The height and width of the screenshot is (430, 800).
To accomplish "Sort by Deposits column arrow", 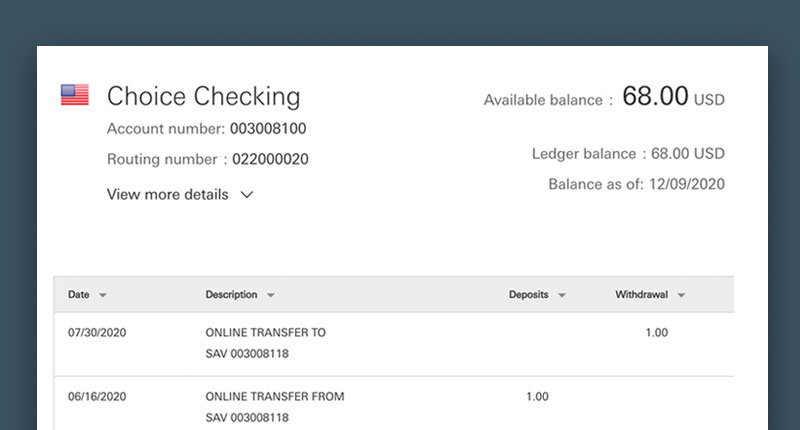I will [562, 295].
